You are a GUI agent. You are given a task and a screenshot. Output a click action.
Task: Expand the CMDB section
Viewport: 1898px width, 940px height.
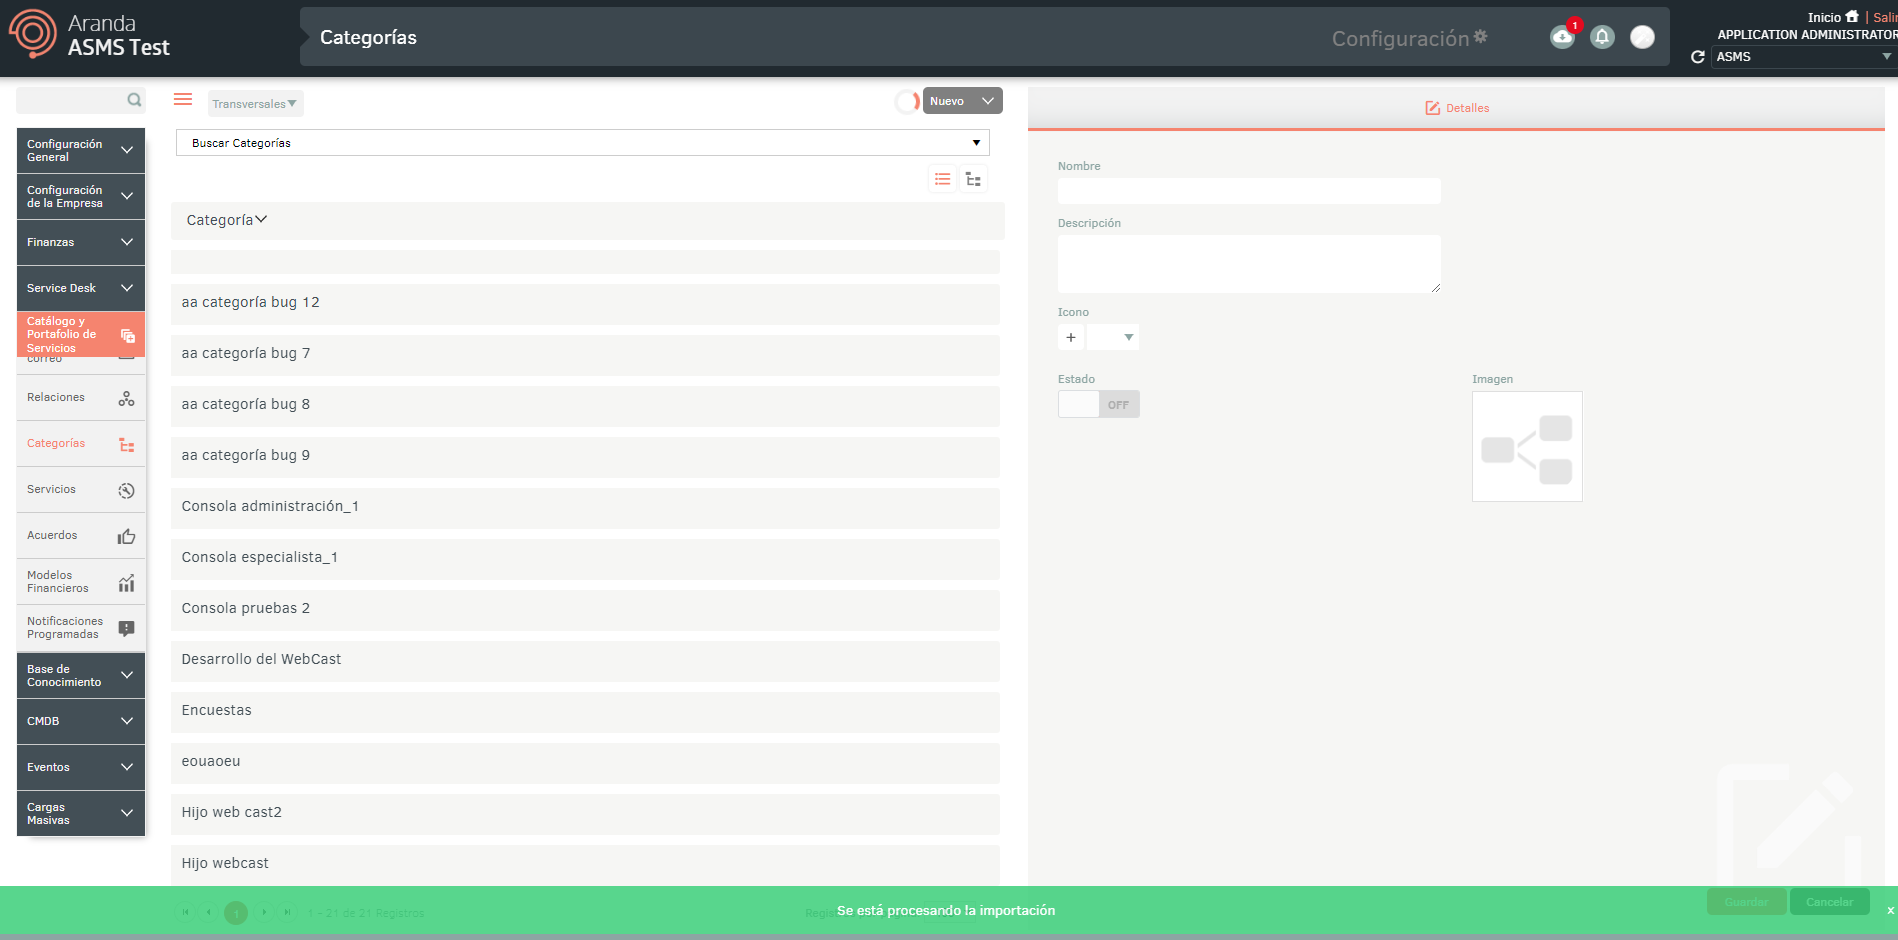81,721
